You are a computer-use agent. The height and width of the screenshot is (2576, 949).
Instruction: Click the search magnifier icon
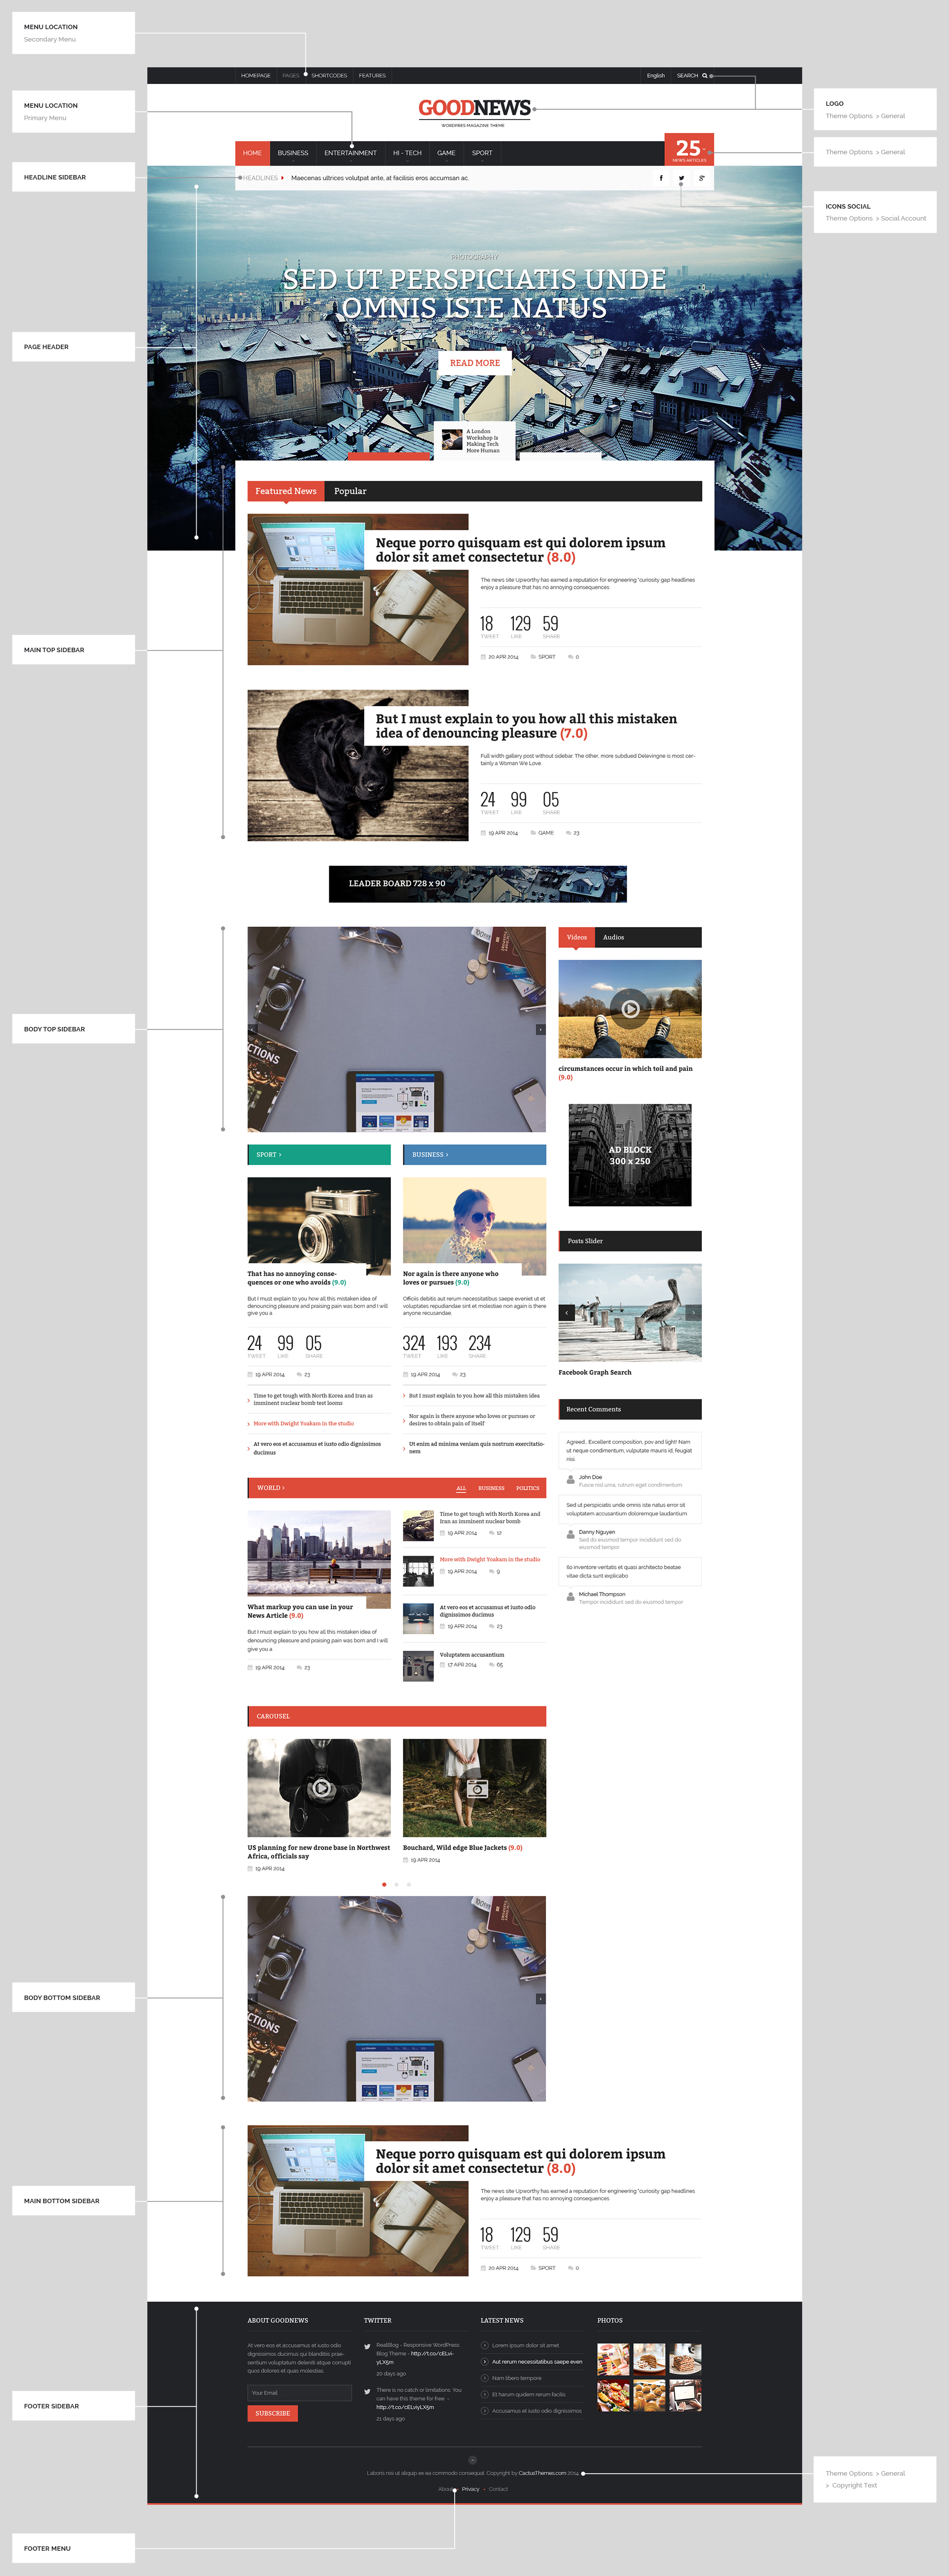coord(704,76)
